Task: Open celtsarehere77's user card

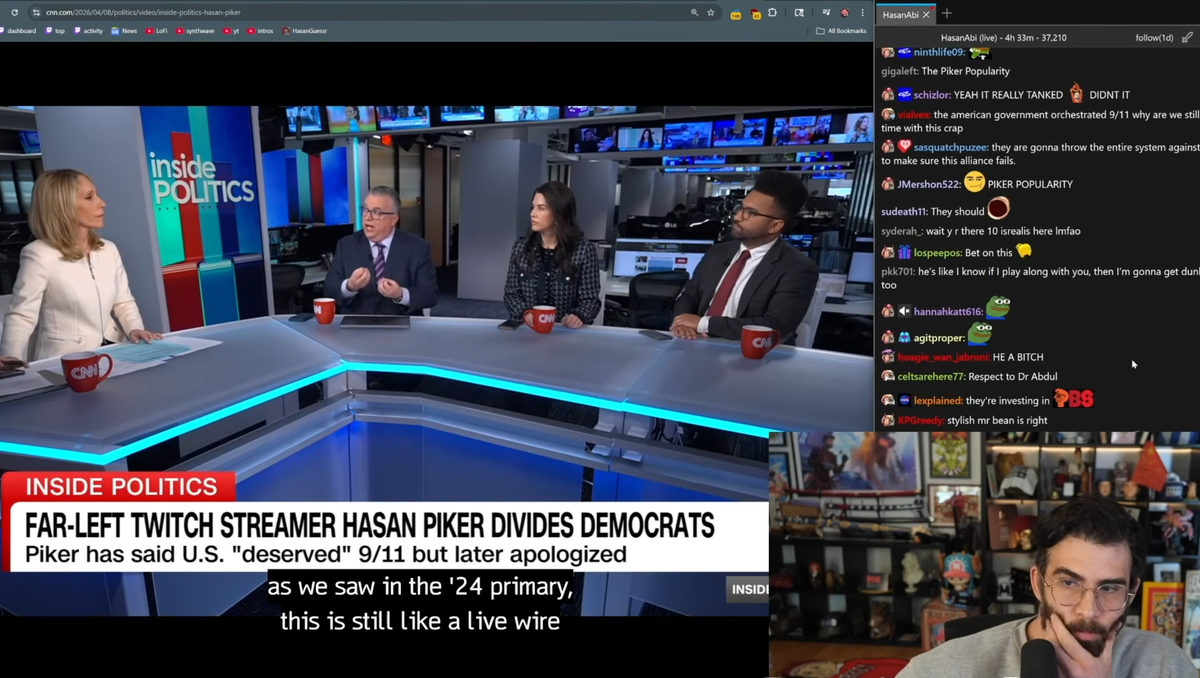Action: 931,377
